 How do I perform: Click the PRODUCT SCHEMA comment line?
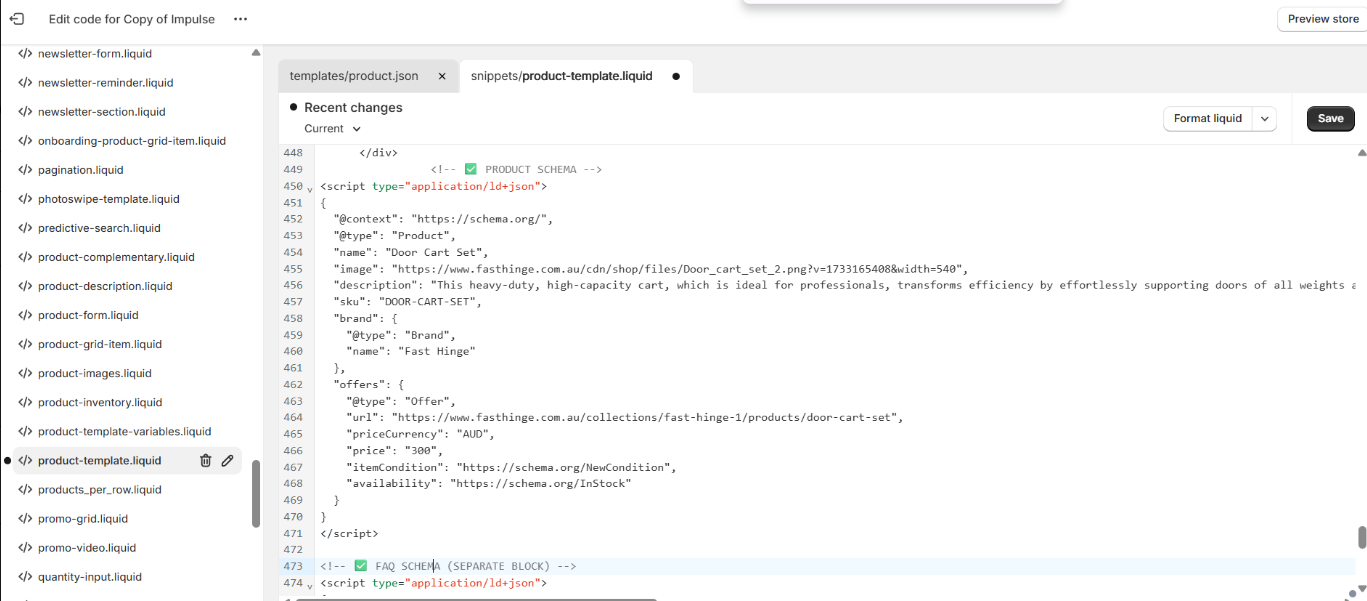click(516, 170)
